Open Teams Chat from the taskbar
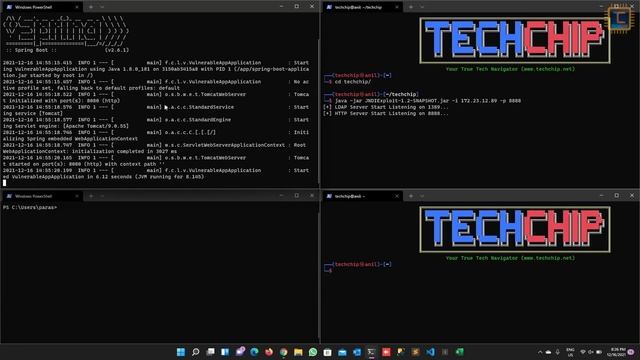This screenshot has height=360, width=640. (x=240, y=352)
